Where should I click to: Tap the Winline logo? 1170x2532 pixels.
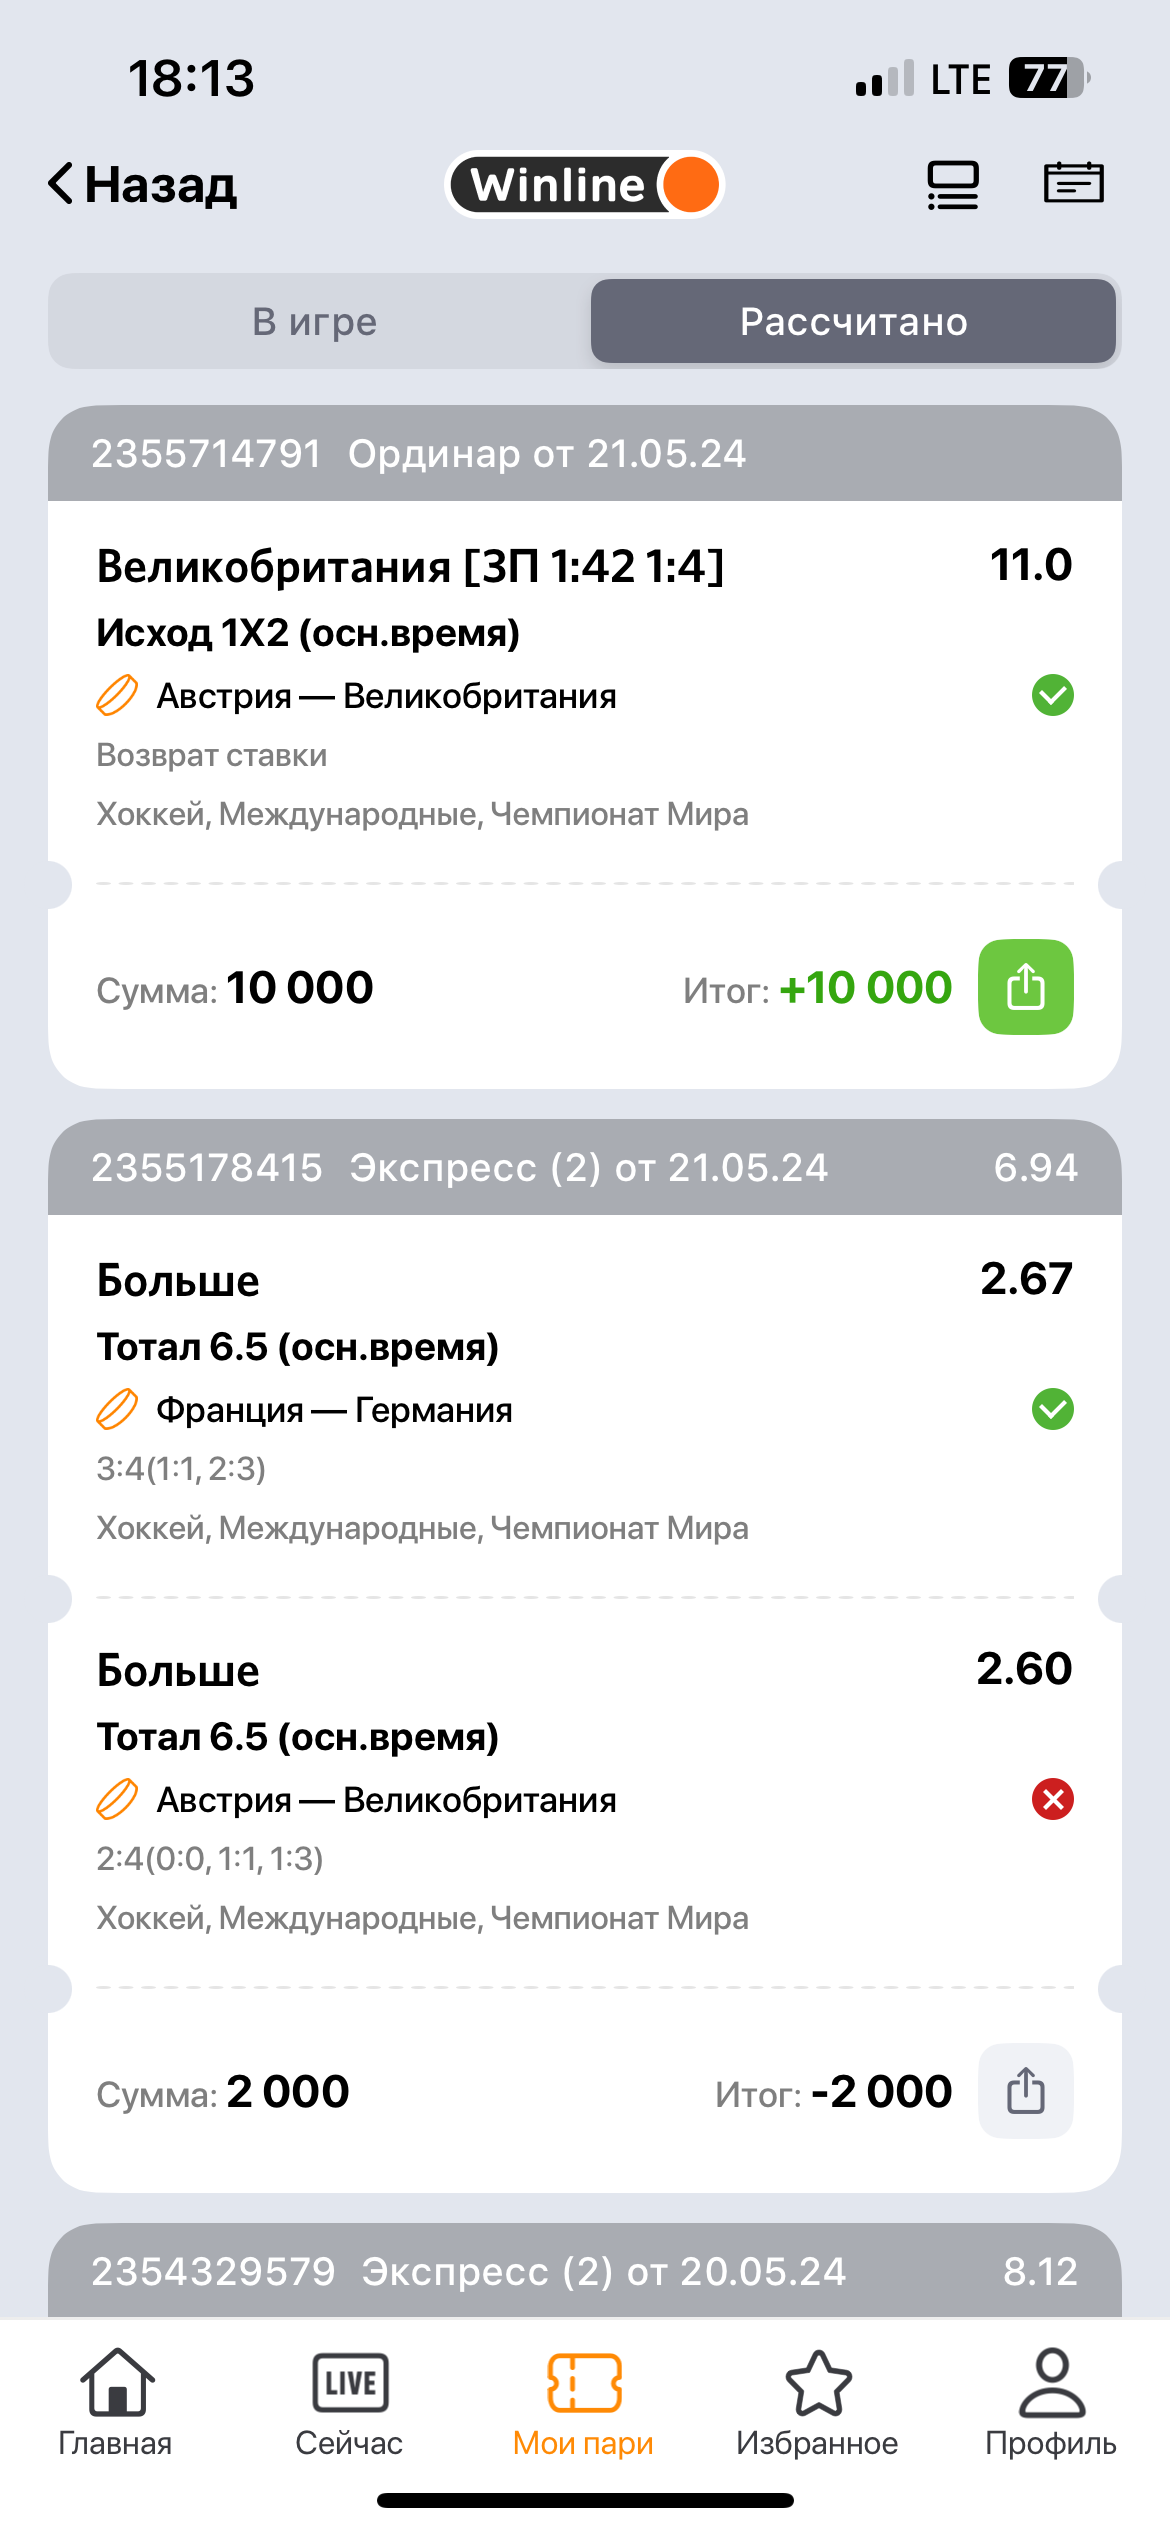(x=584, y=185)
